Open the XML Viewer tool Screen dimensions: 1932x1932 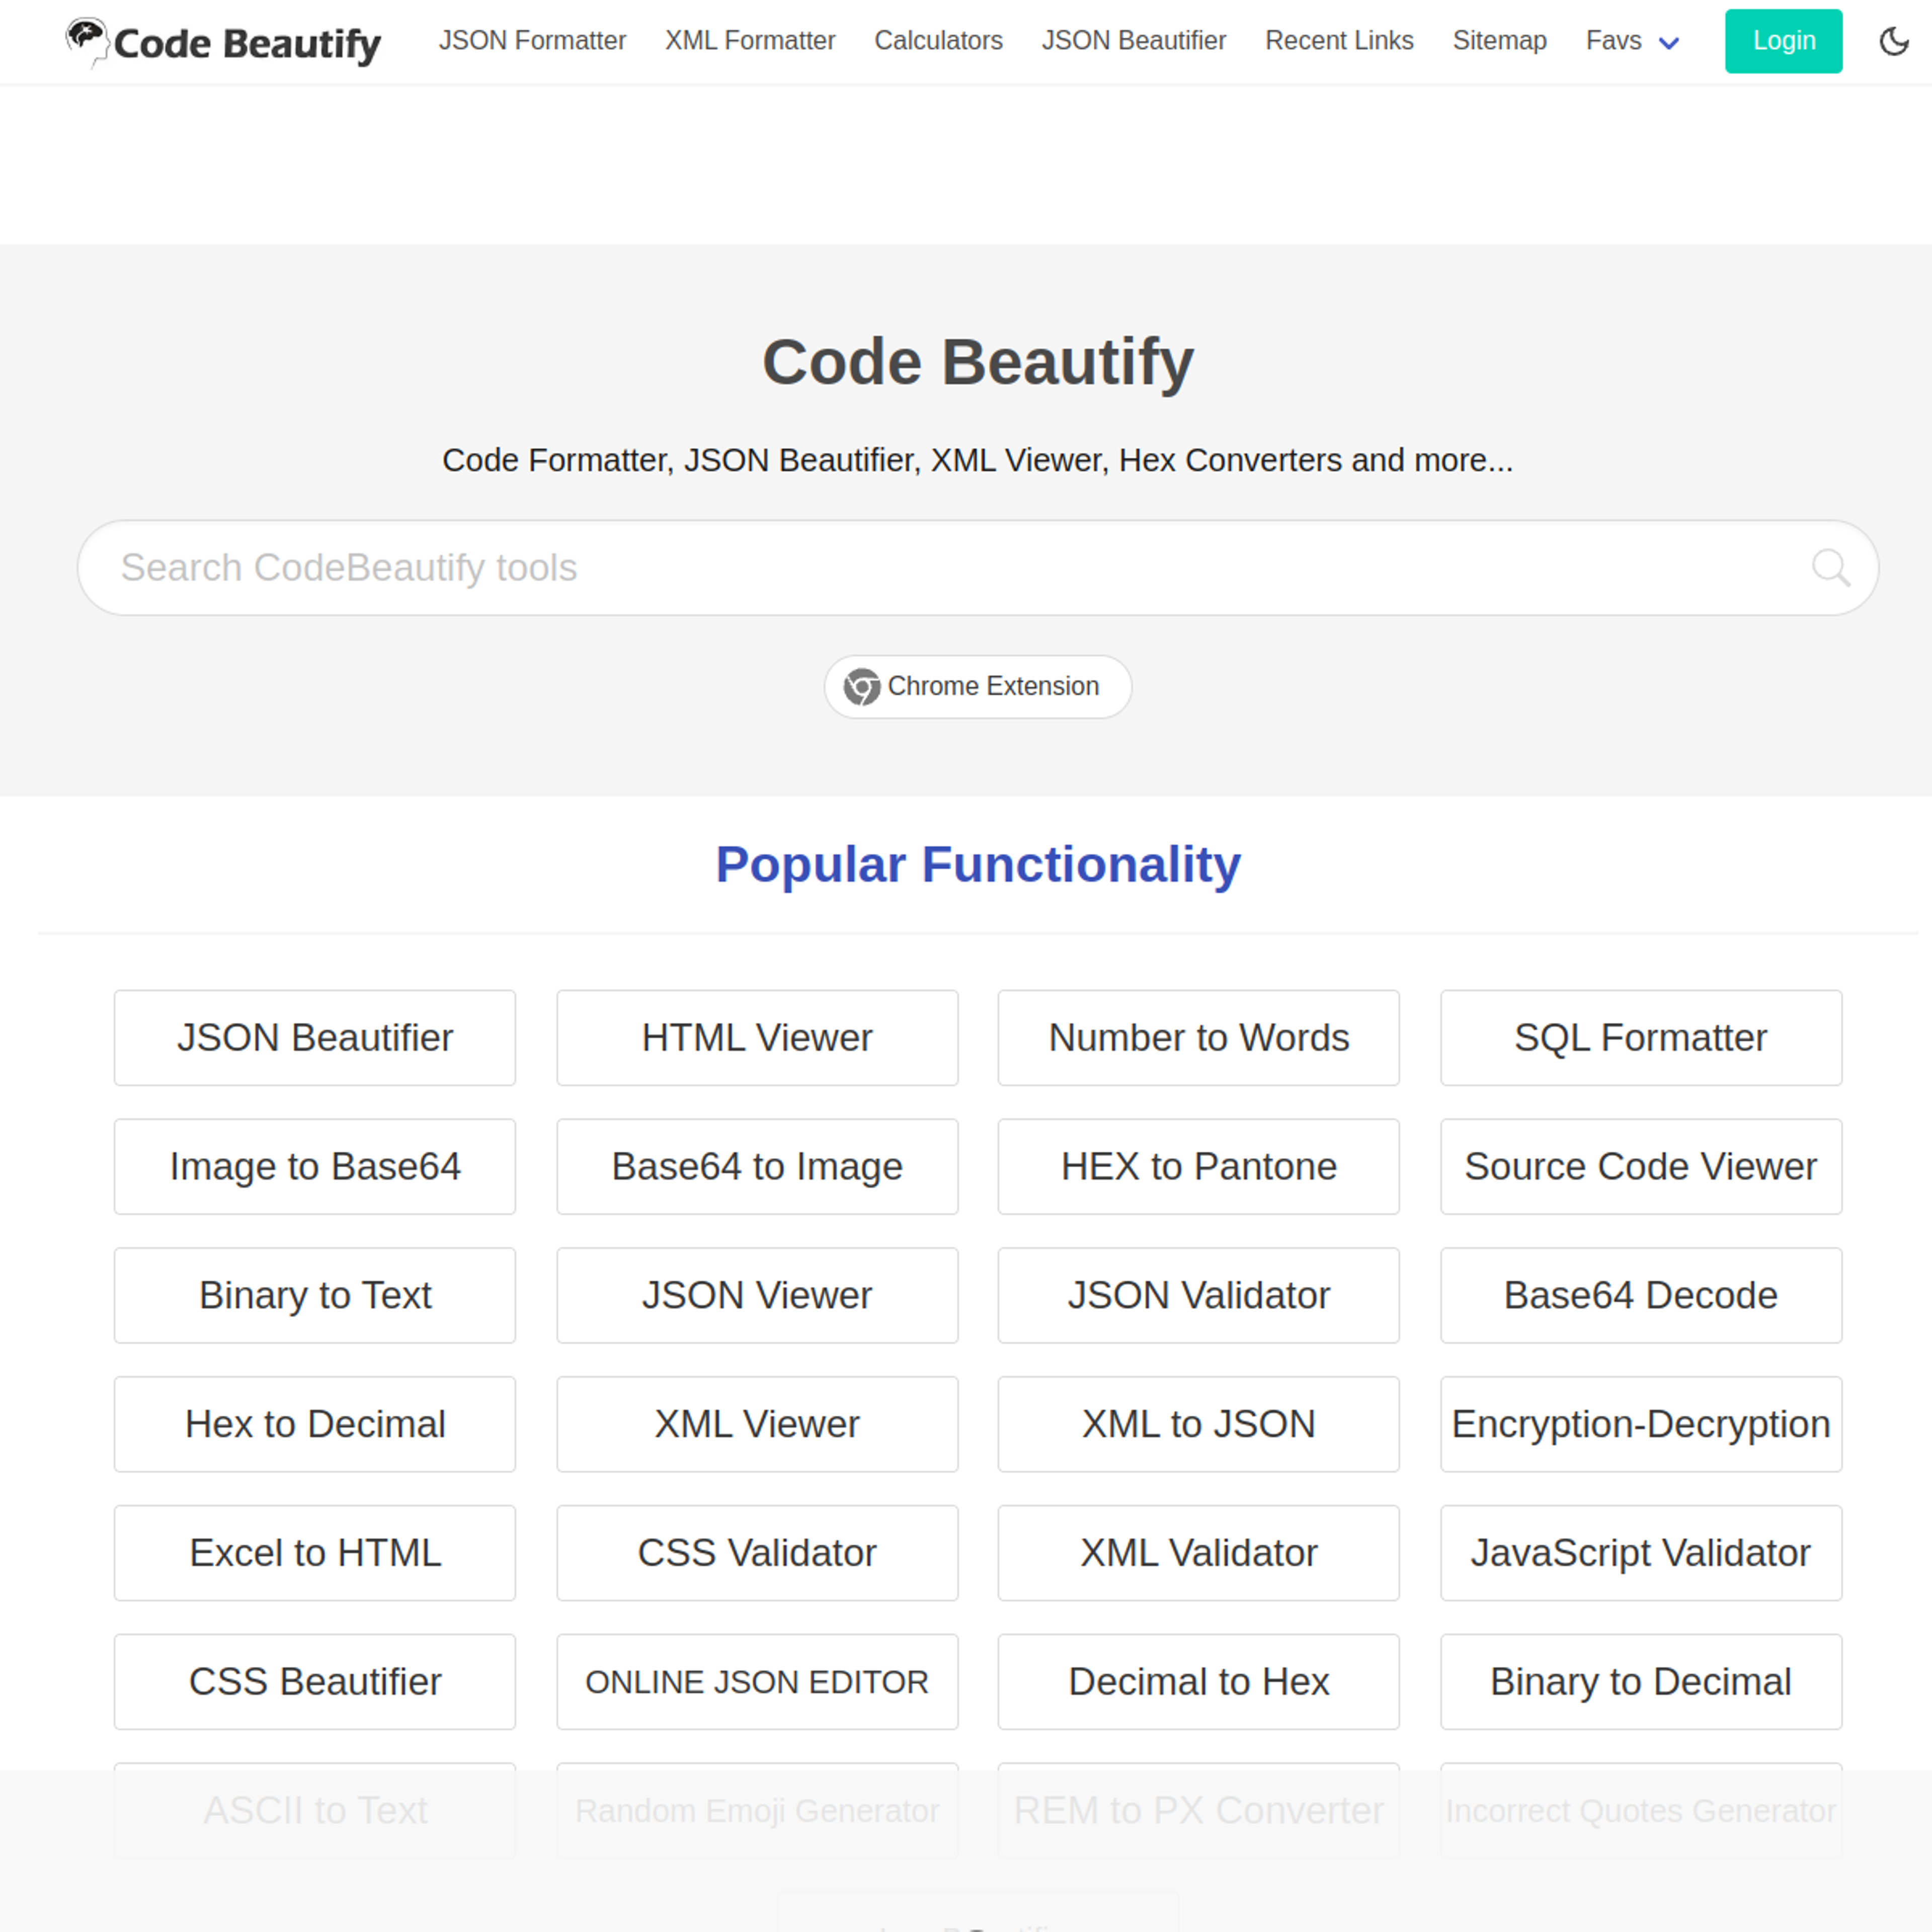click(x=757, y=1424)
